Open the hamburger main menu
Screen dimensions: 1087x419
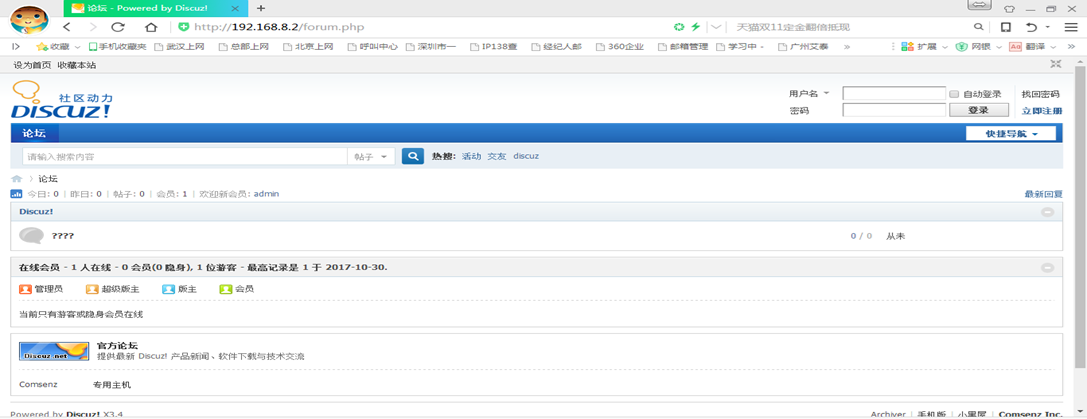click(x=1071, y=27)
